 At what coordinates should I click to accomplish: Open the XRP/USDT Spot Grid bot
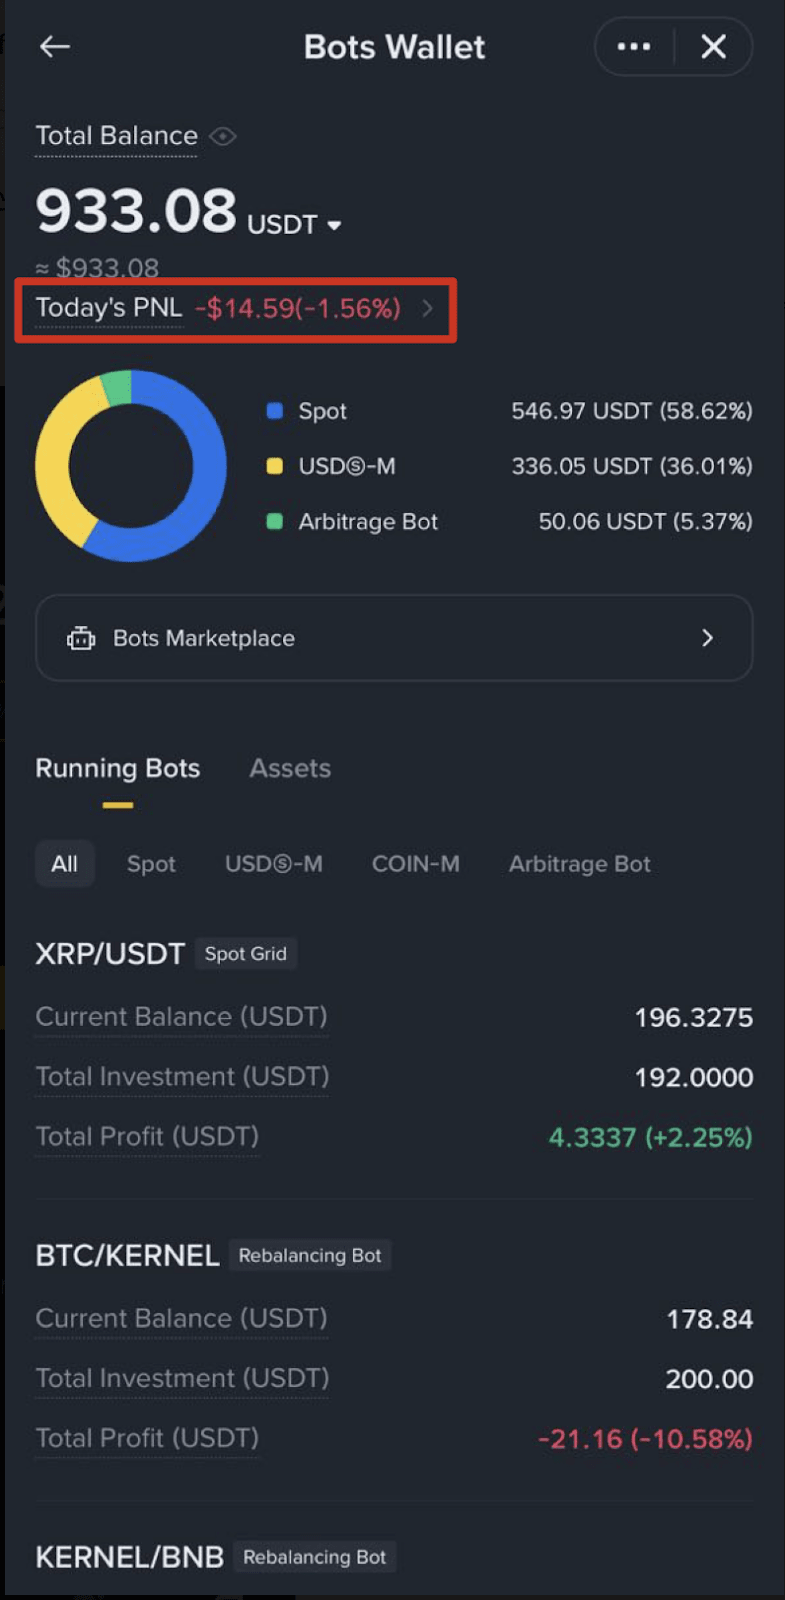coord(111,954)
